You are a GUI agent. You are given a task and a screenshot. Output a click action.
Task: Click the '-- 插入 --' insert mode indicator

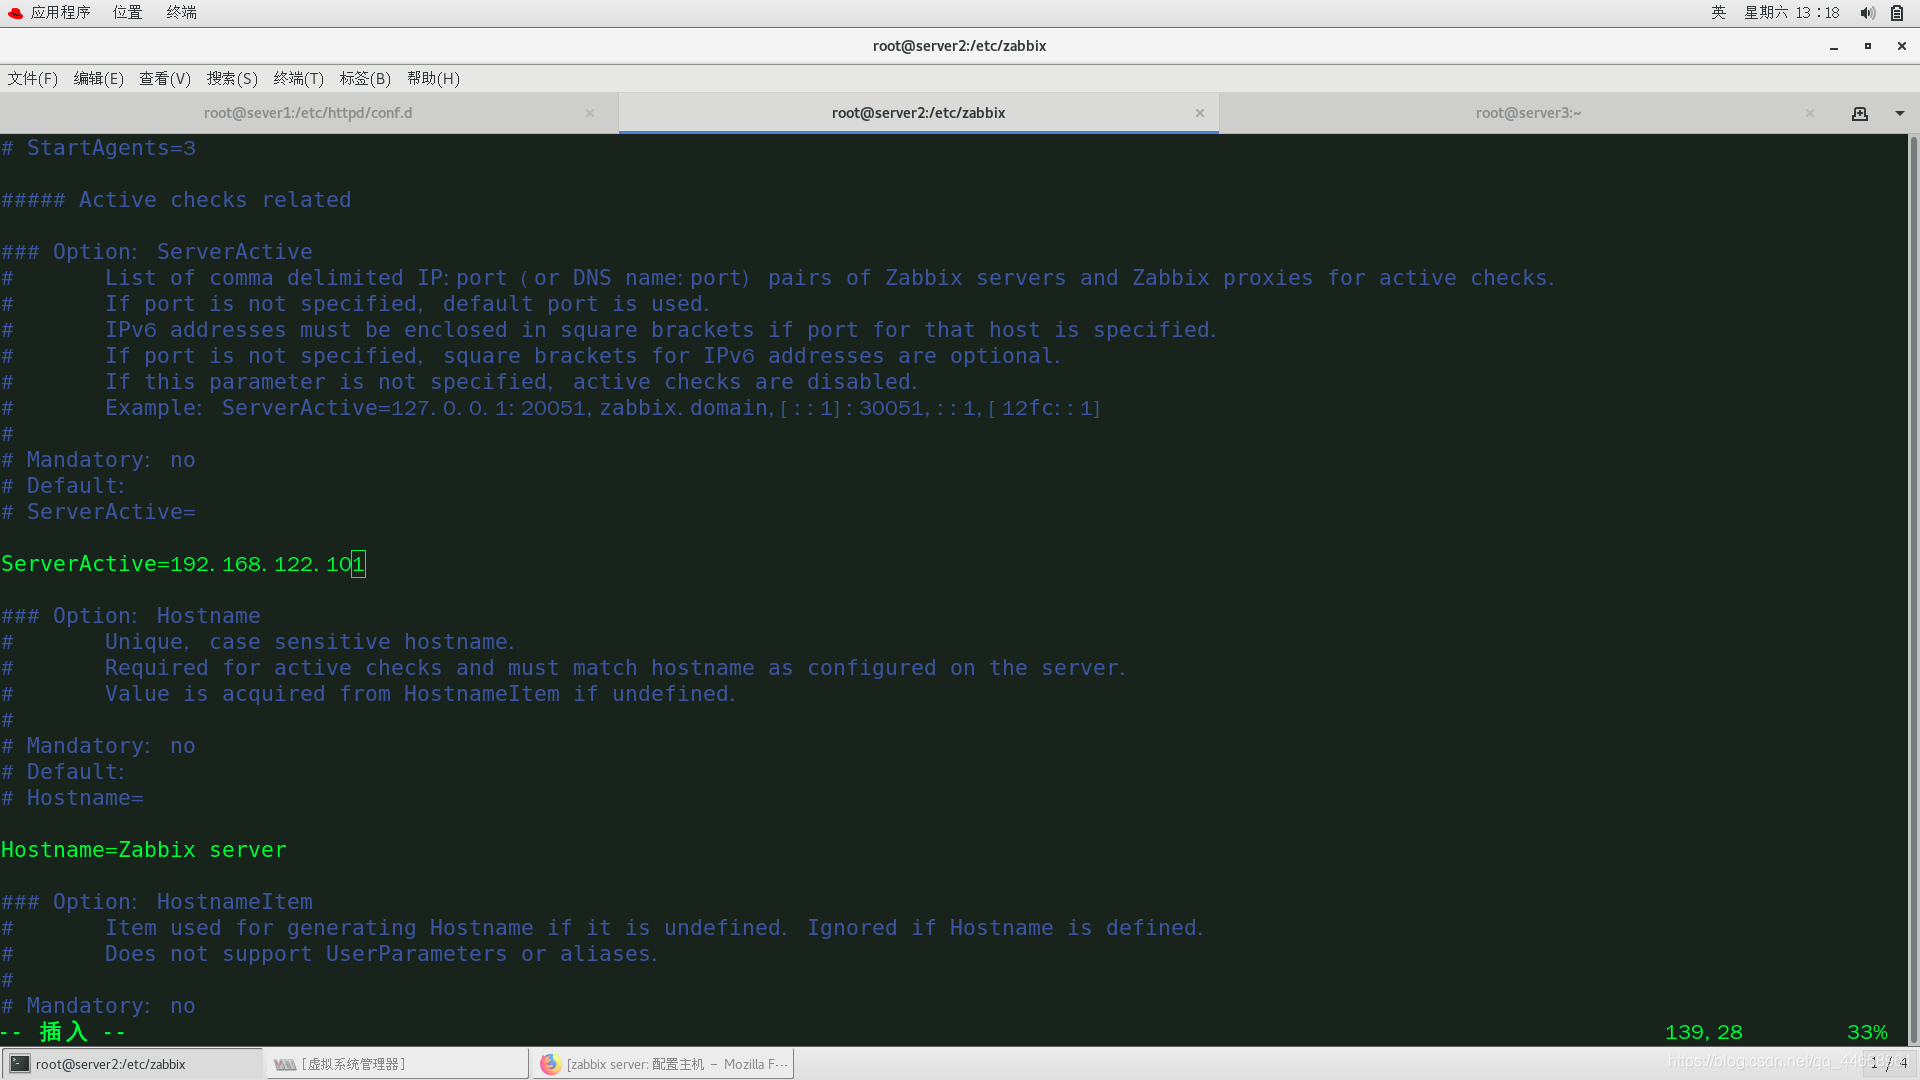tap(63, 1032)
